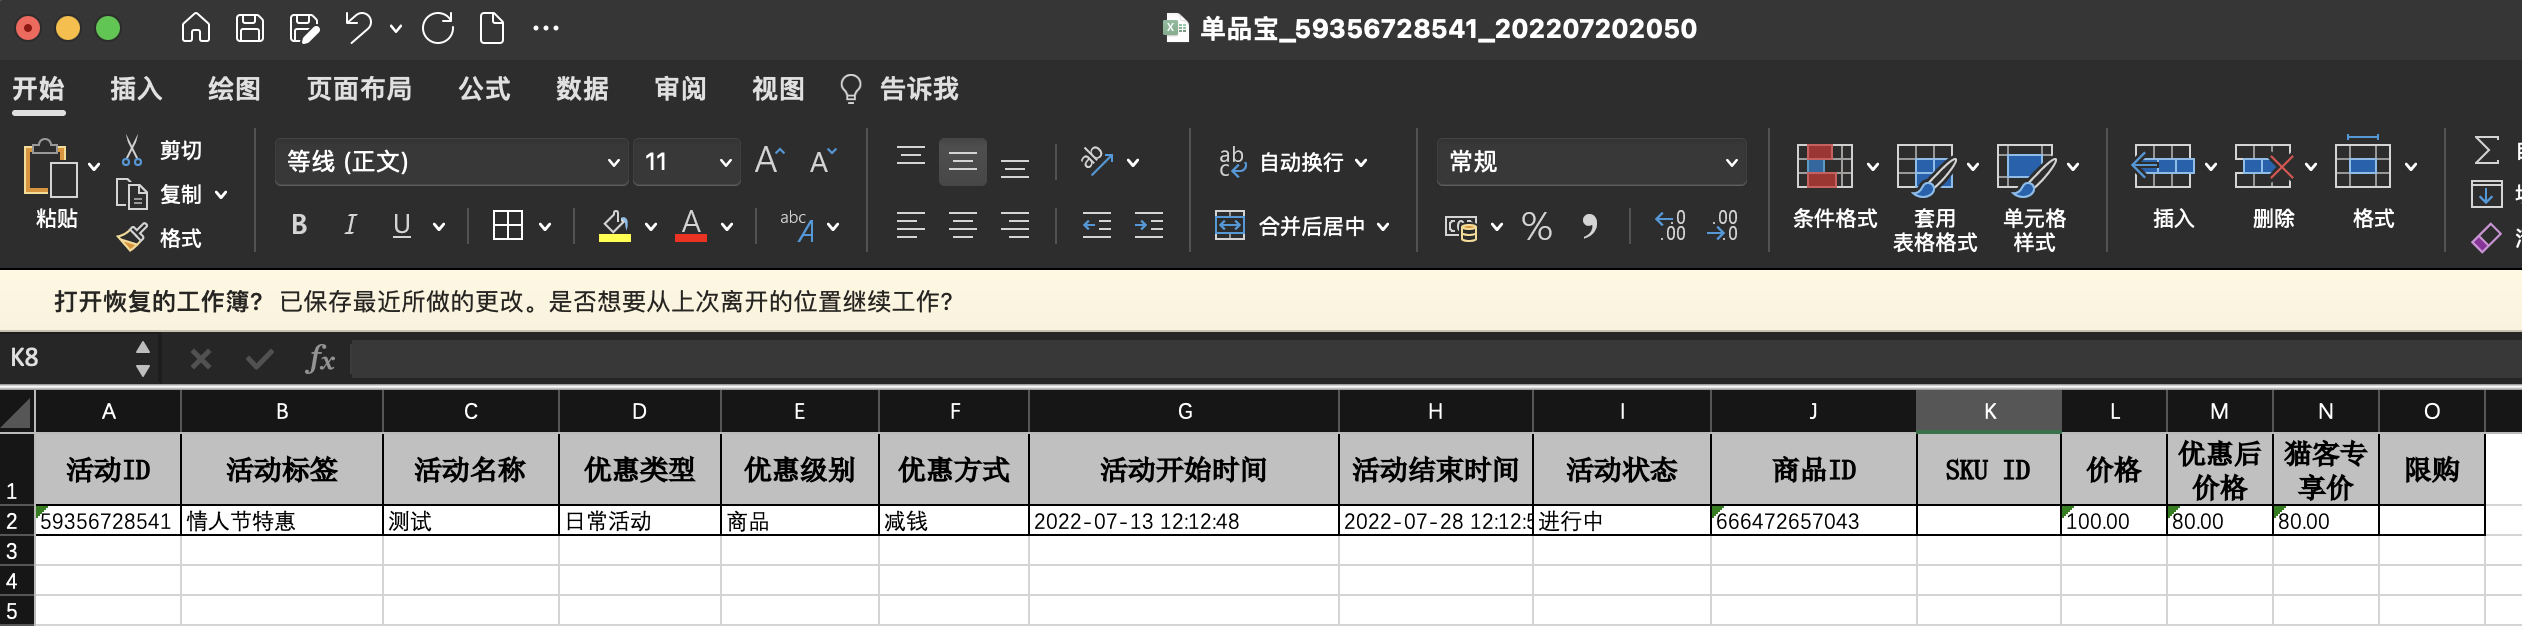2522x626 pixels.
Task: Click the text orientation icon
Action: [x=1097, y=161]
